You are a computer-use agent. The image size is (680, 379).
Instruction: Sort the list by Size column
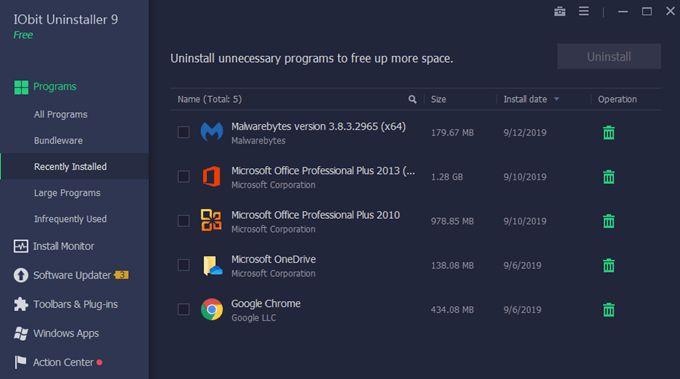tap(438, 99)
